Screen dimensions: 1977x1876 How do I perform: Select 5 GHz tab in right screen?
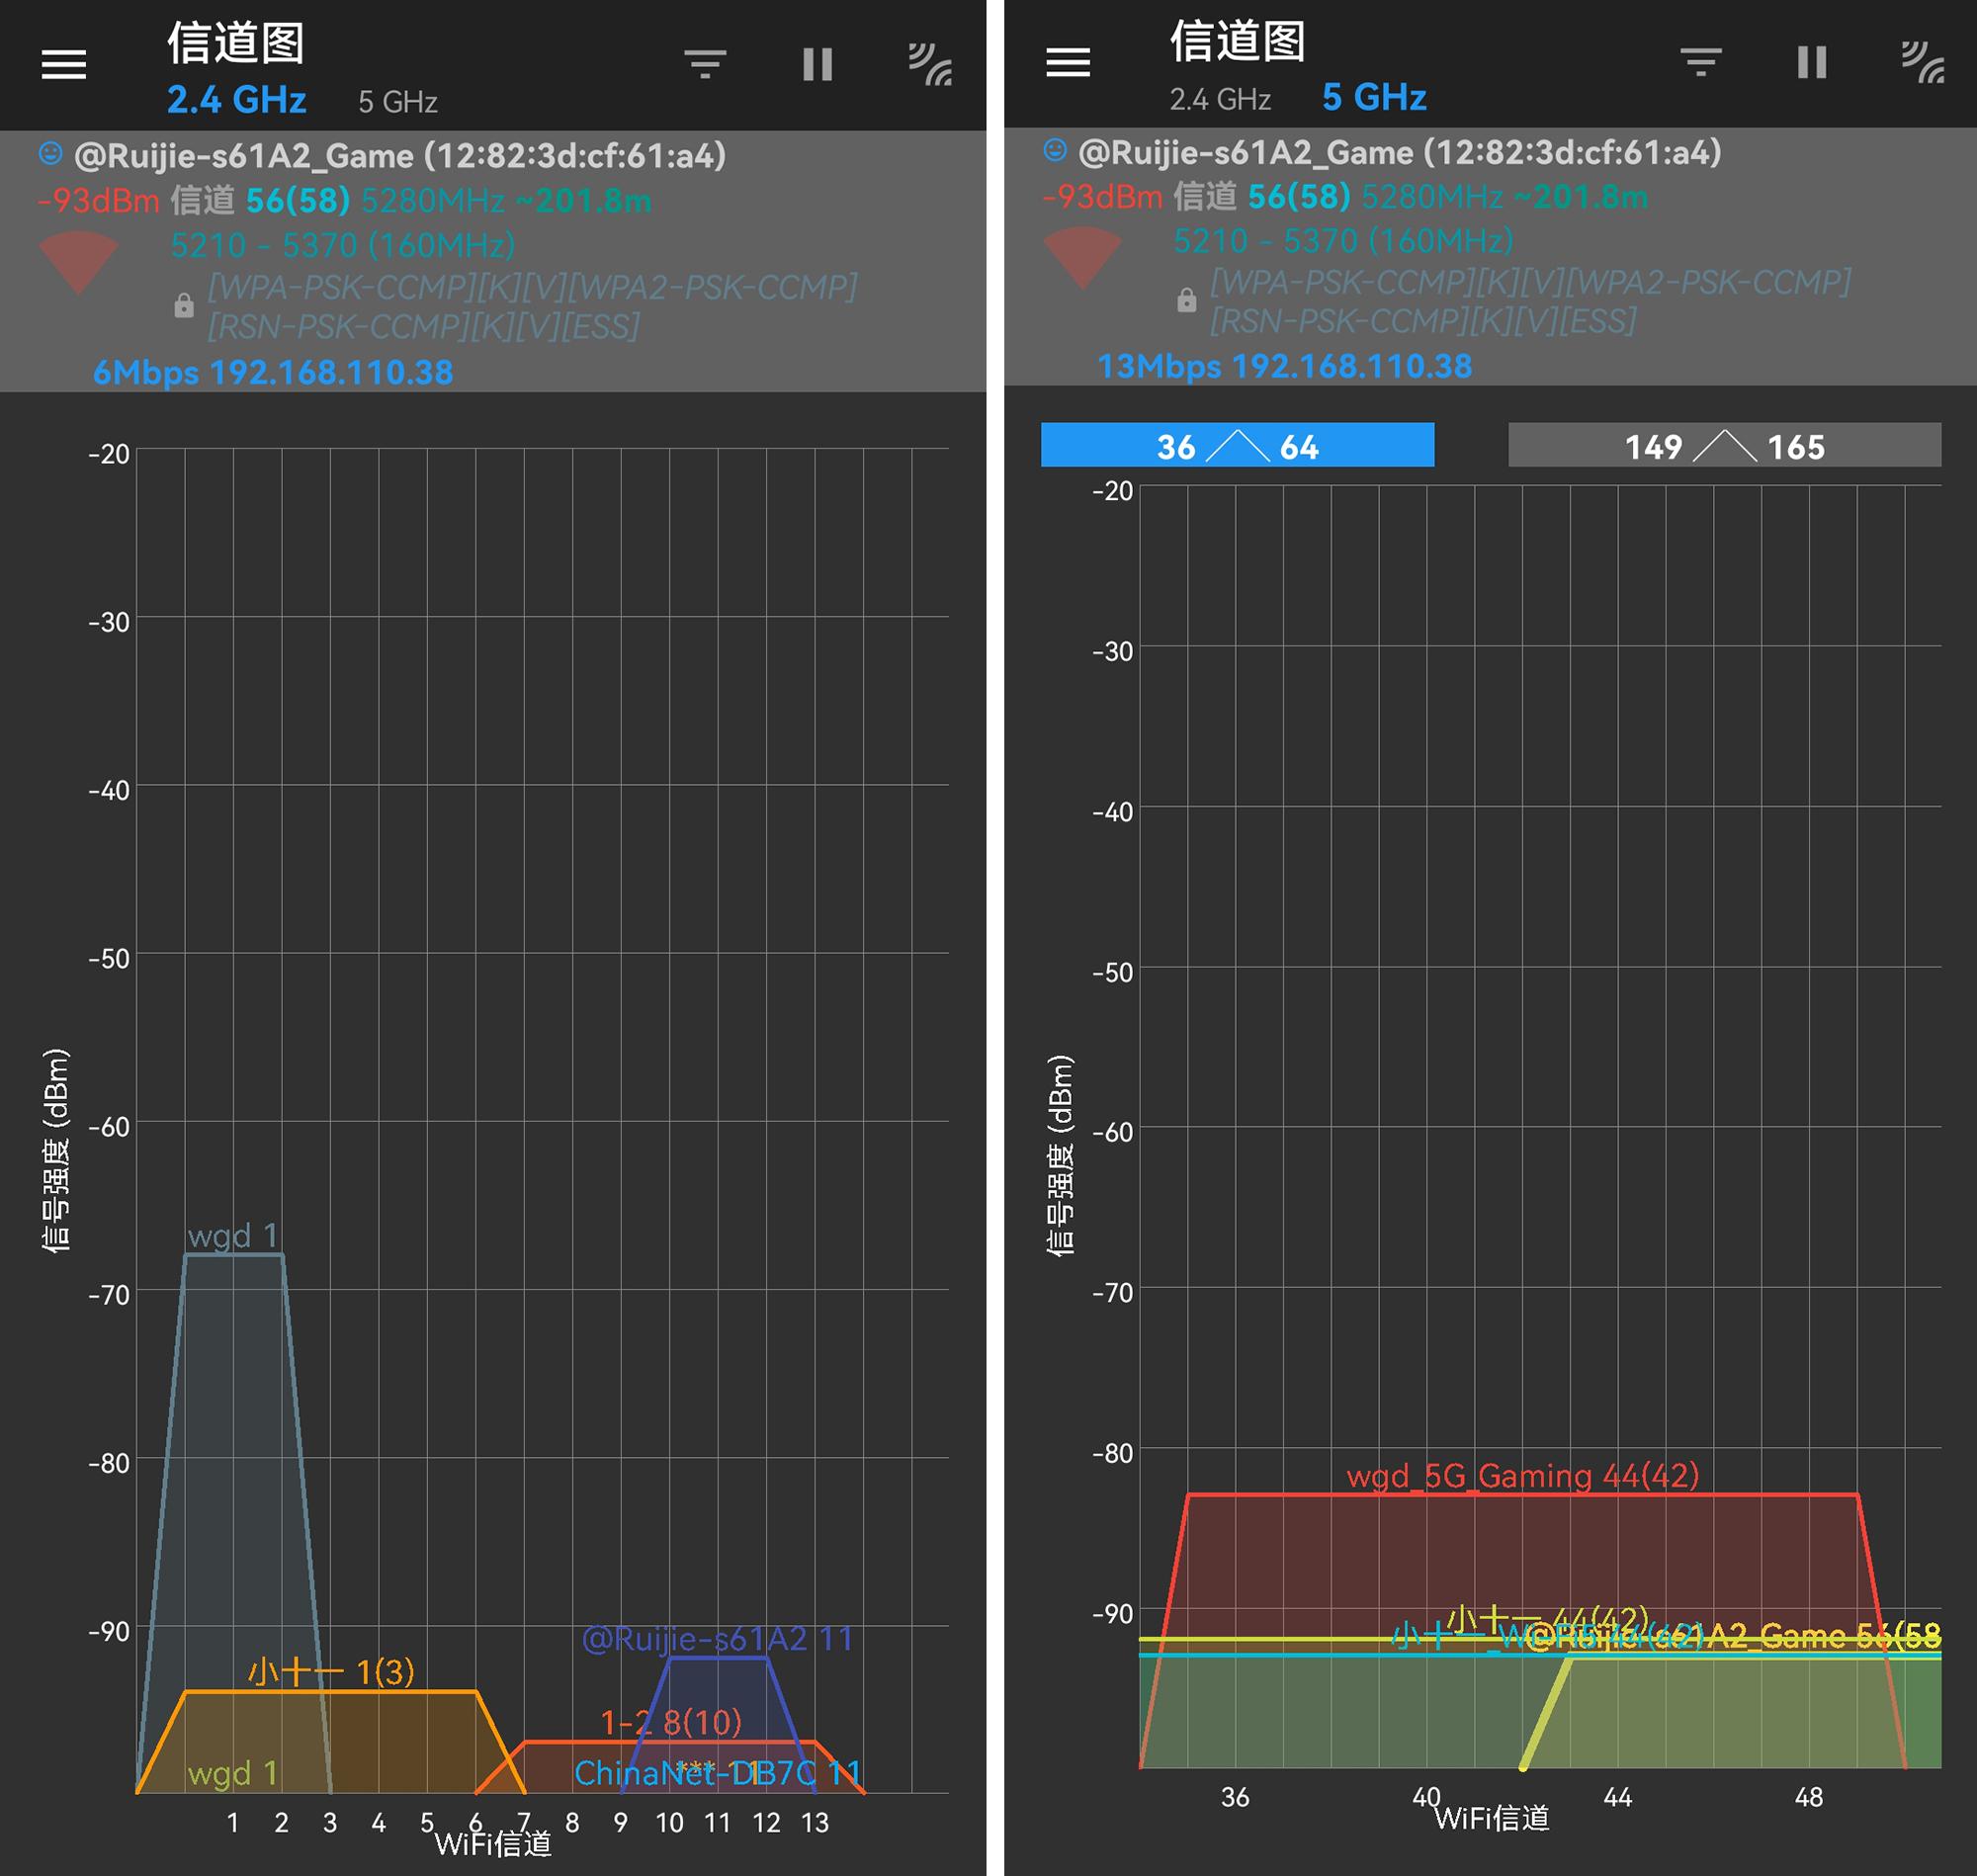(1373, 98)
